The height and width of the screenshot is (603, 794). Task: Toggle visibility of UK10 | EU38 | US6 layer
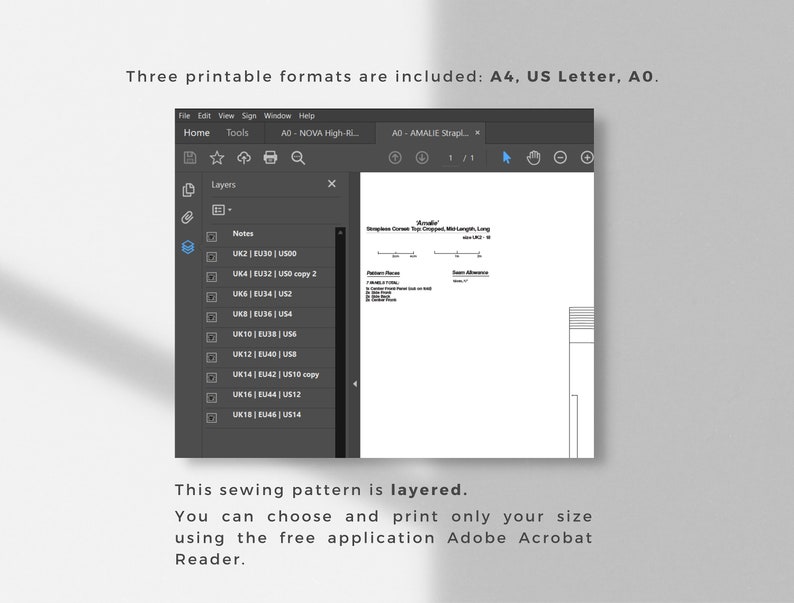[212, 337]
